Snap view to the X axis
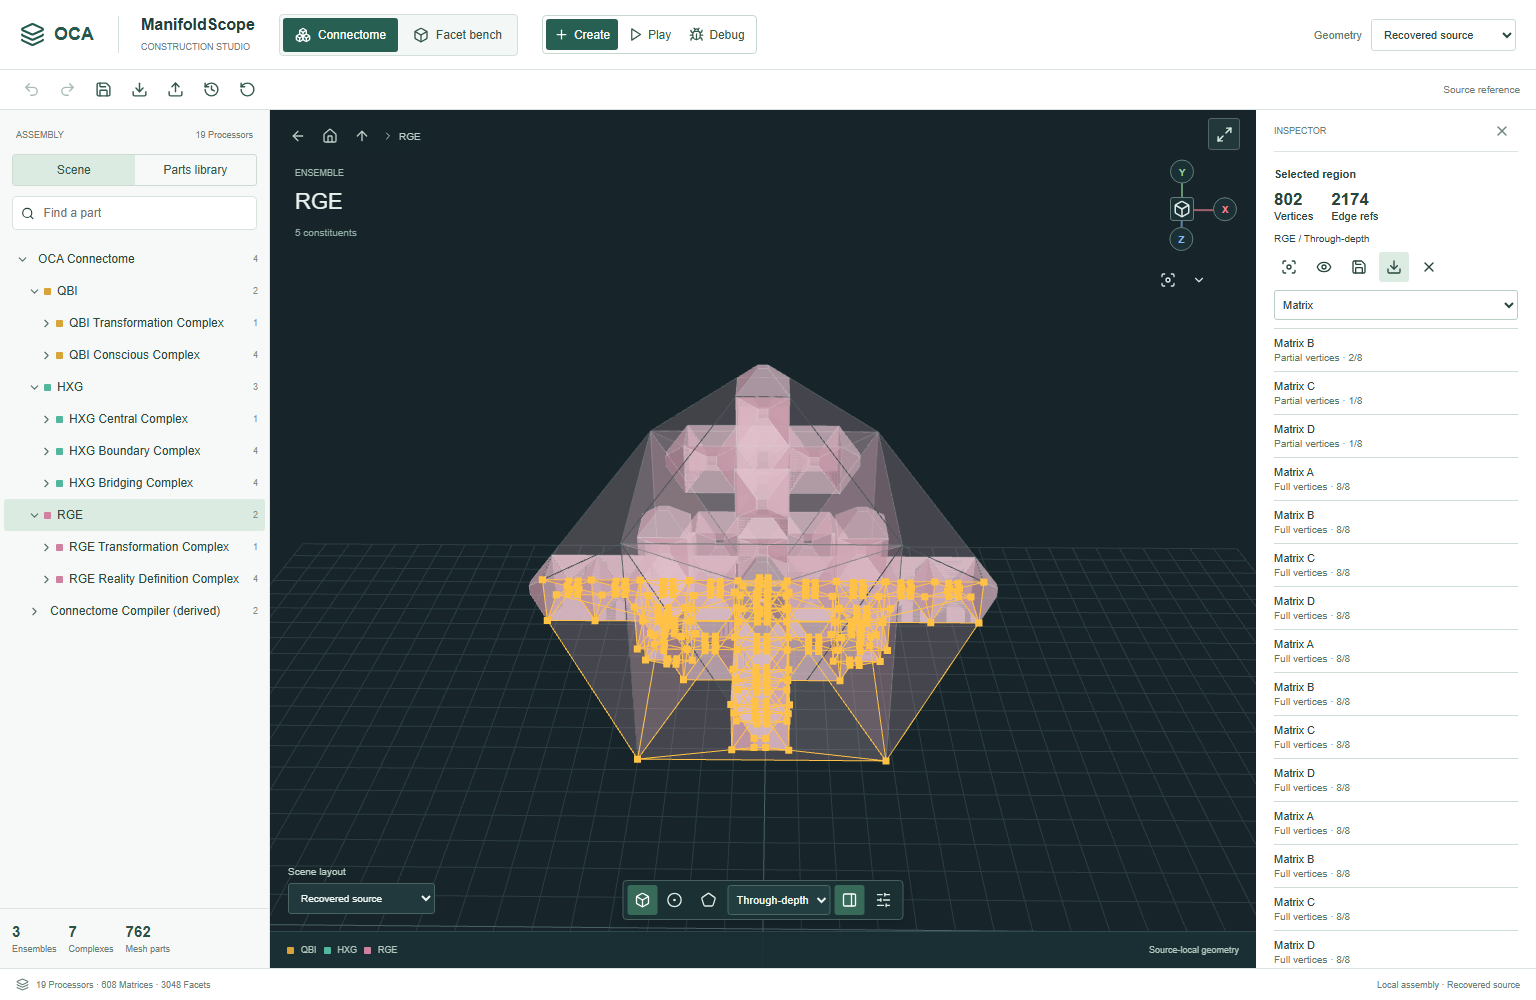 pos(1225,209)
